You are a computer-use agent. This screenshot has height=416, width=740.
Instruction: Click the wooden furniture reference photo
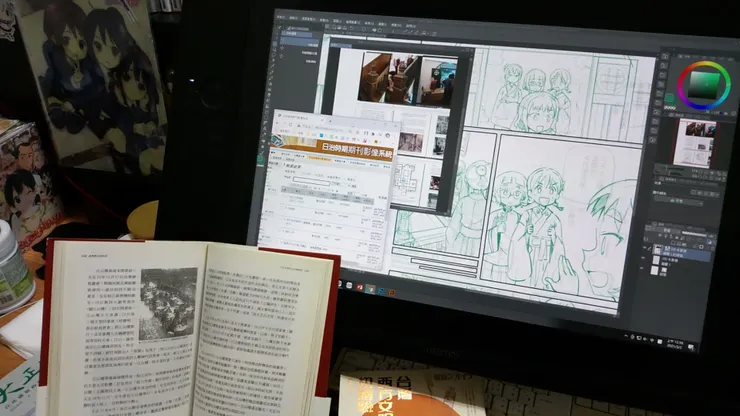(388, 78)
